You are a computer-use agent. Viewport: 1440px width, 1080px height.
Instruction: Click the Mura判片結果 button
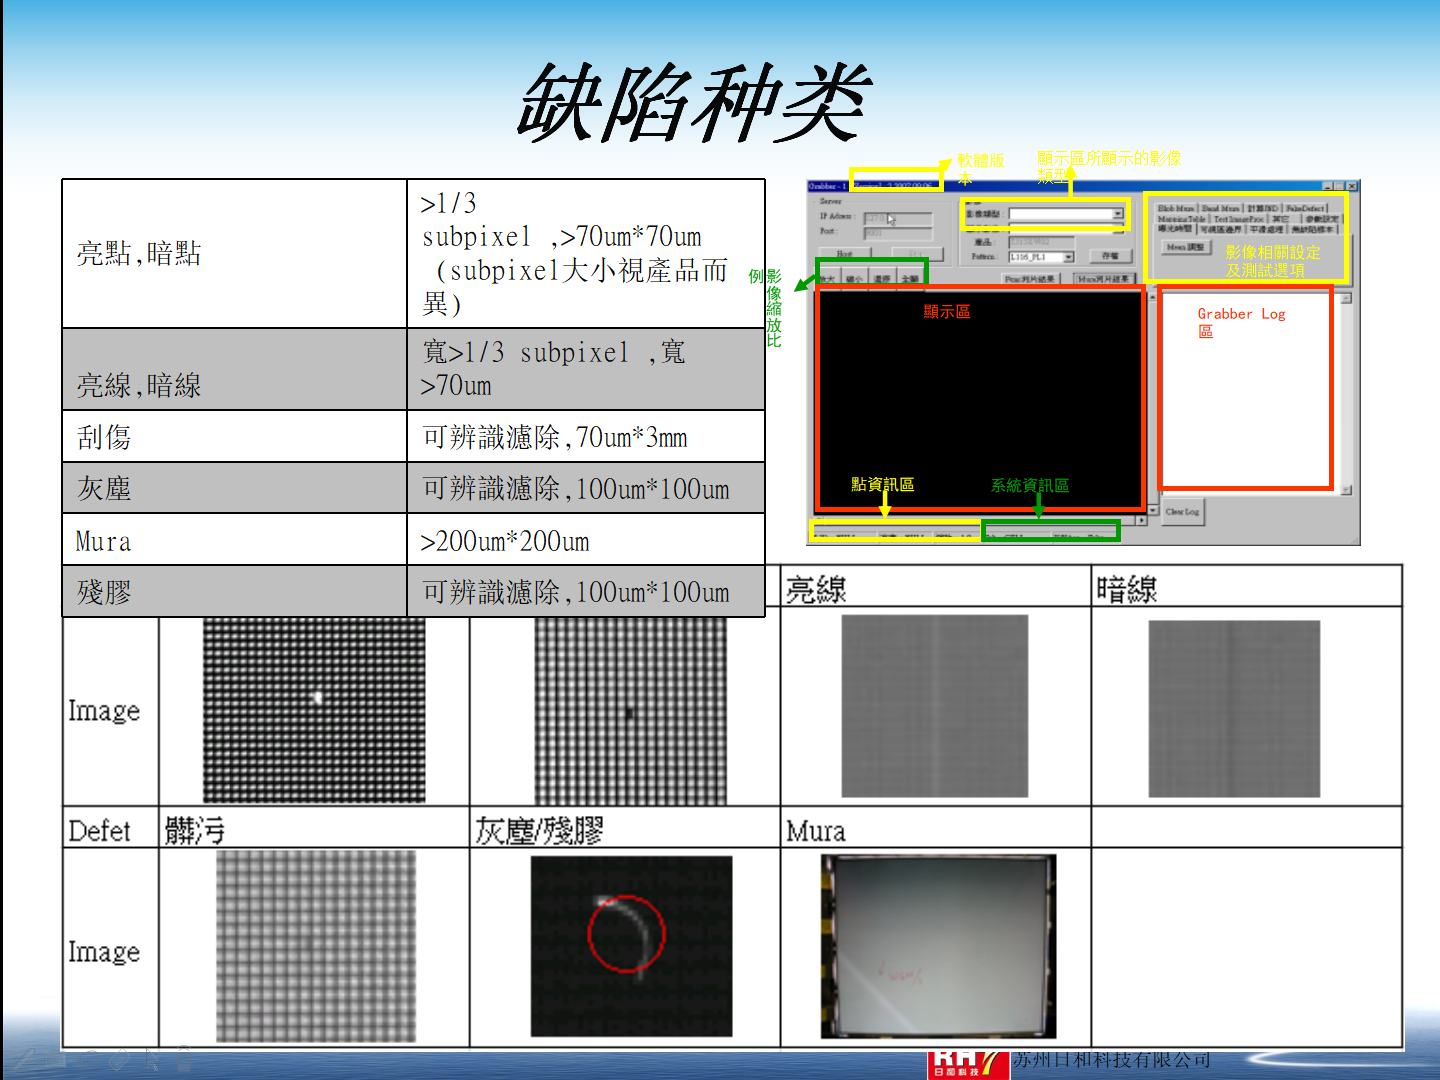[x=1104, y=279]
